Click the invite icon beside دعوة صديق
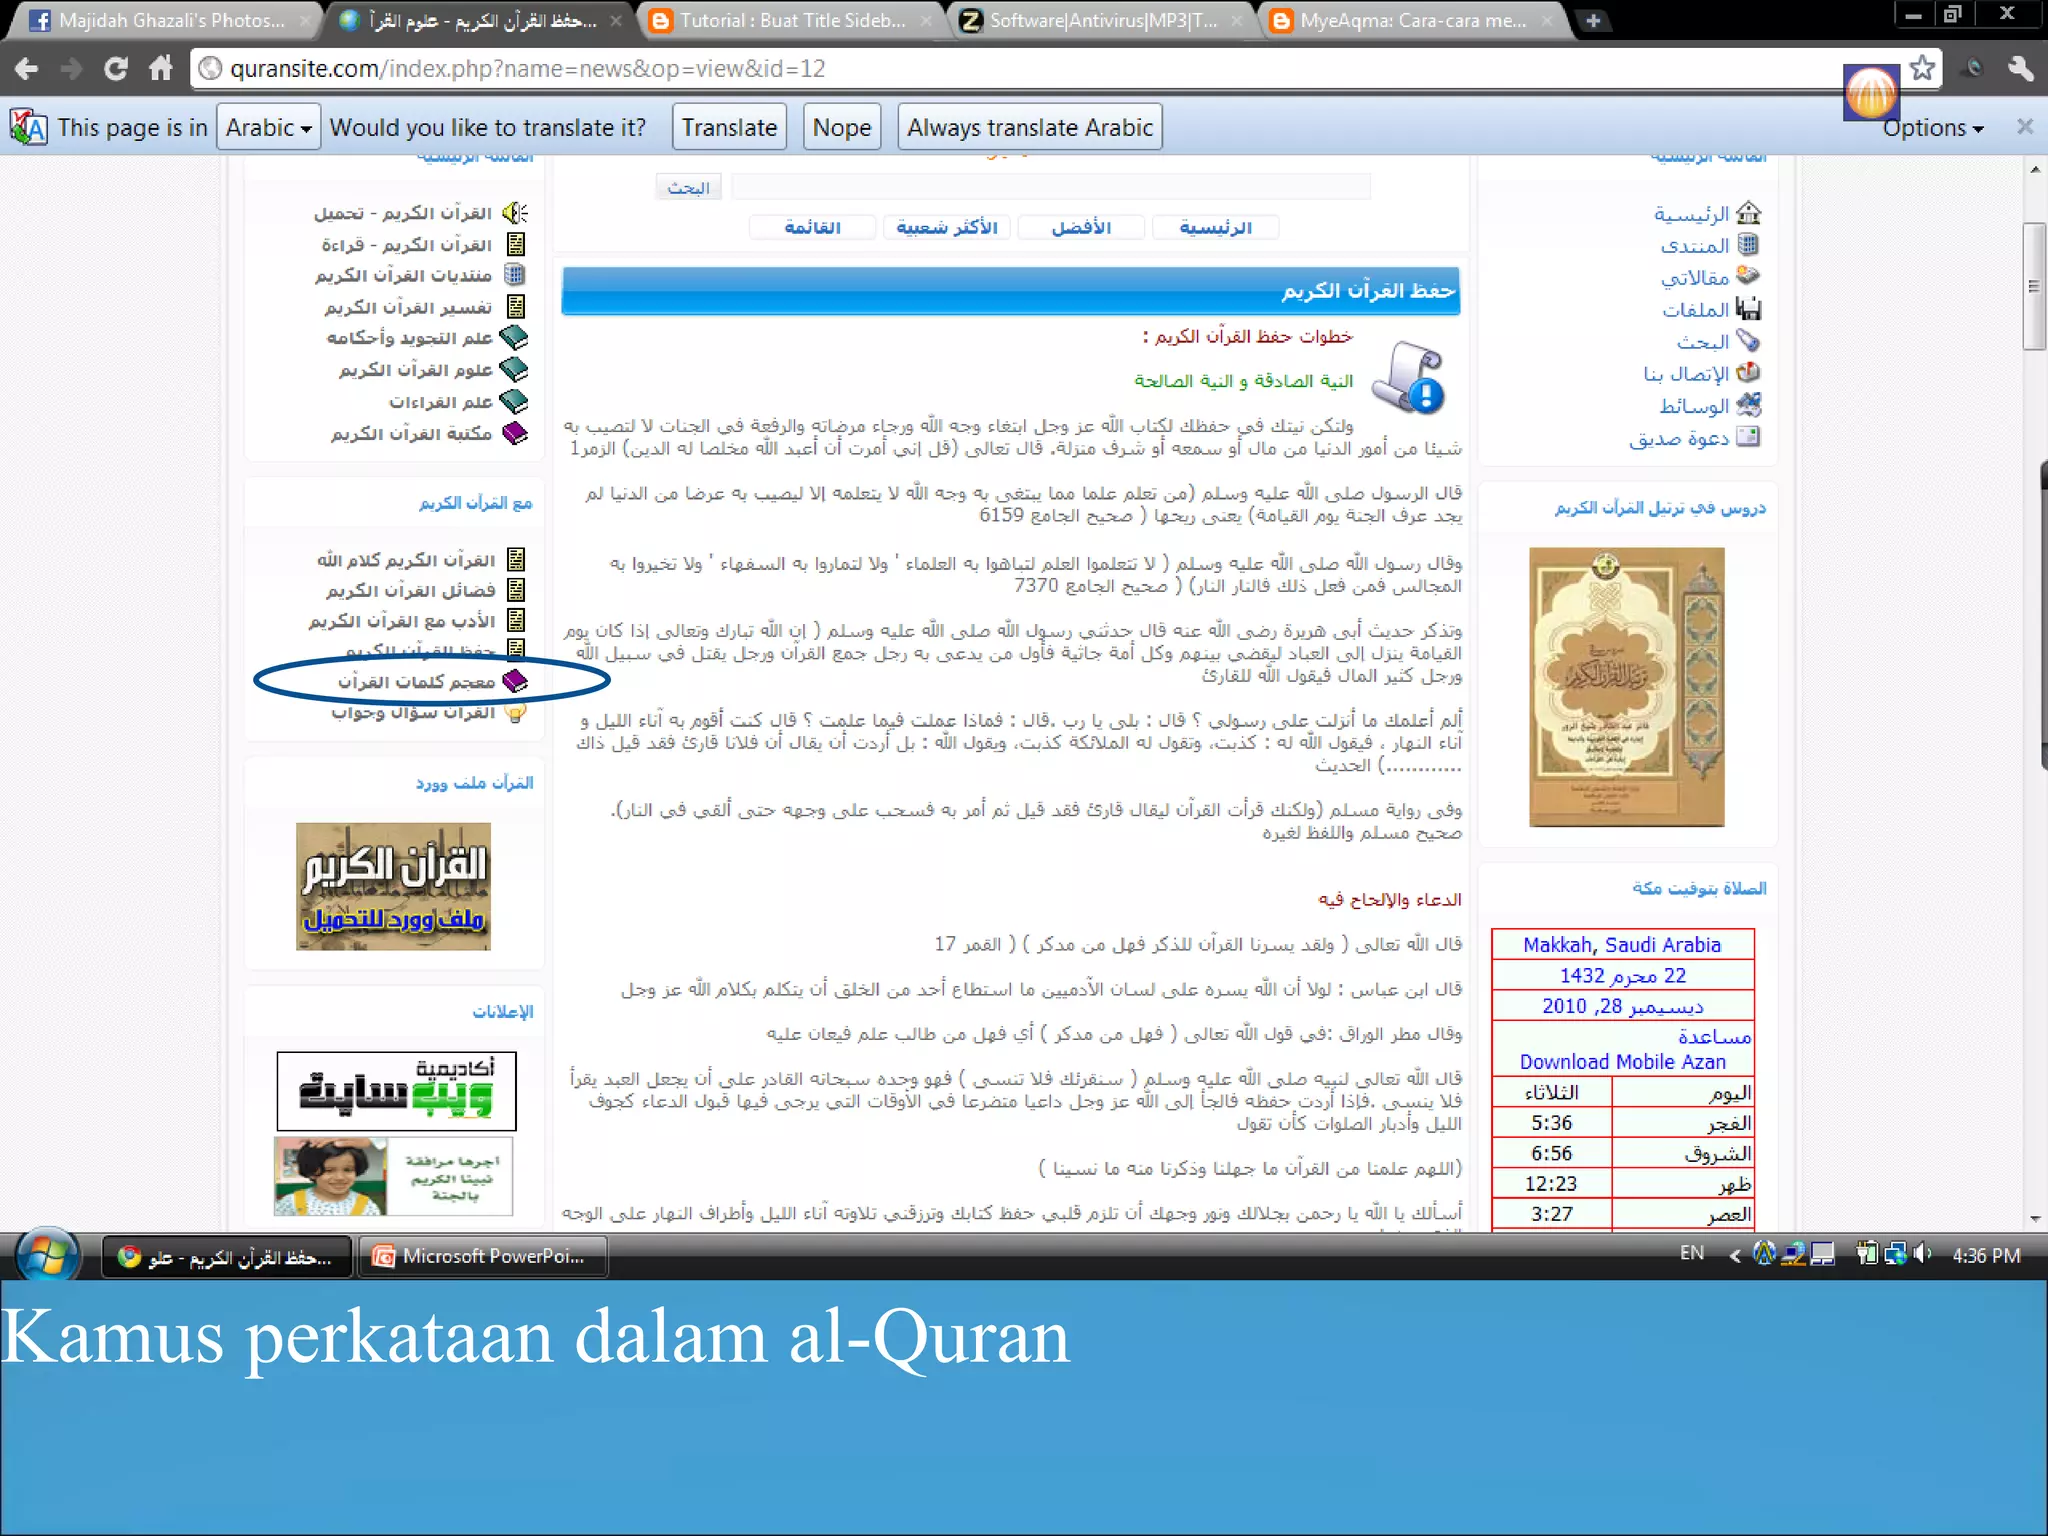The width and height of the screenshot is (2048, 1536). coord(1749,436)
